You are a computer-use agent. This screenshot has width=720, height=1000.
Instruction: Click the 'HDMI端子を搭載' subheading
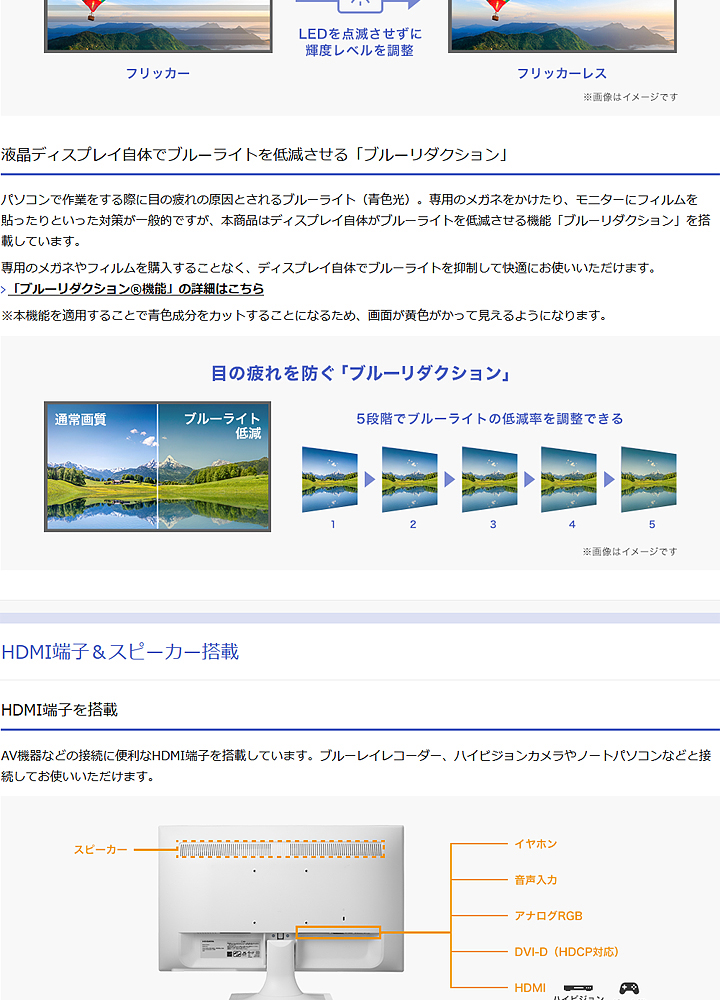pyautogui.click(x=59, y=710)
